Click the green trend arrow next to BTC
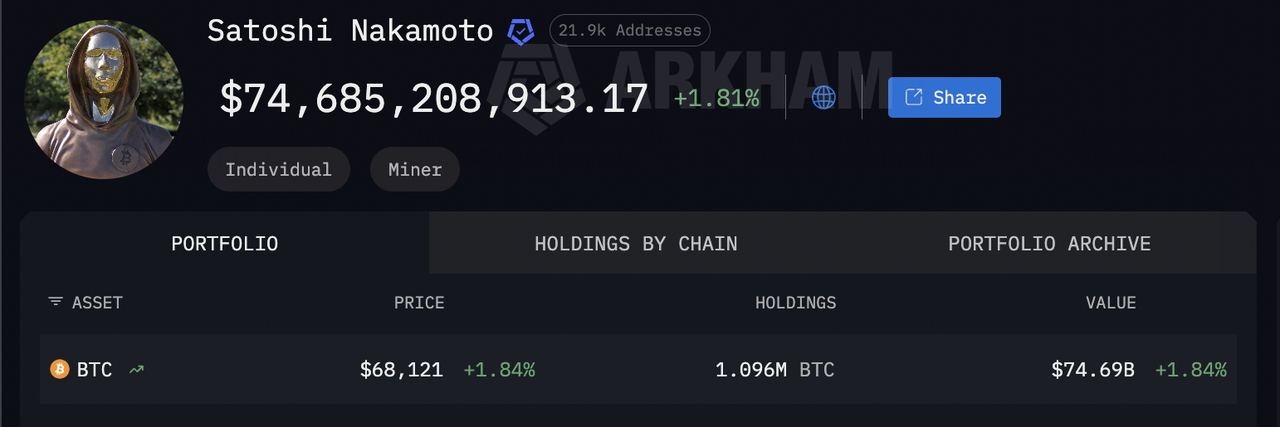This screenshot has height=427, width=1280. coord(136,370)
